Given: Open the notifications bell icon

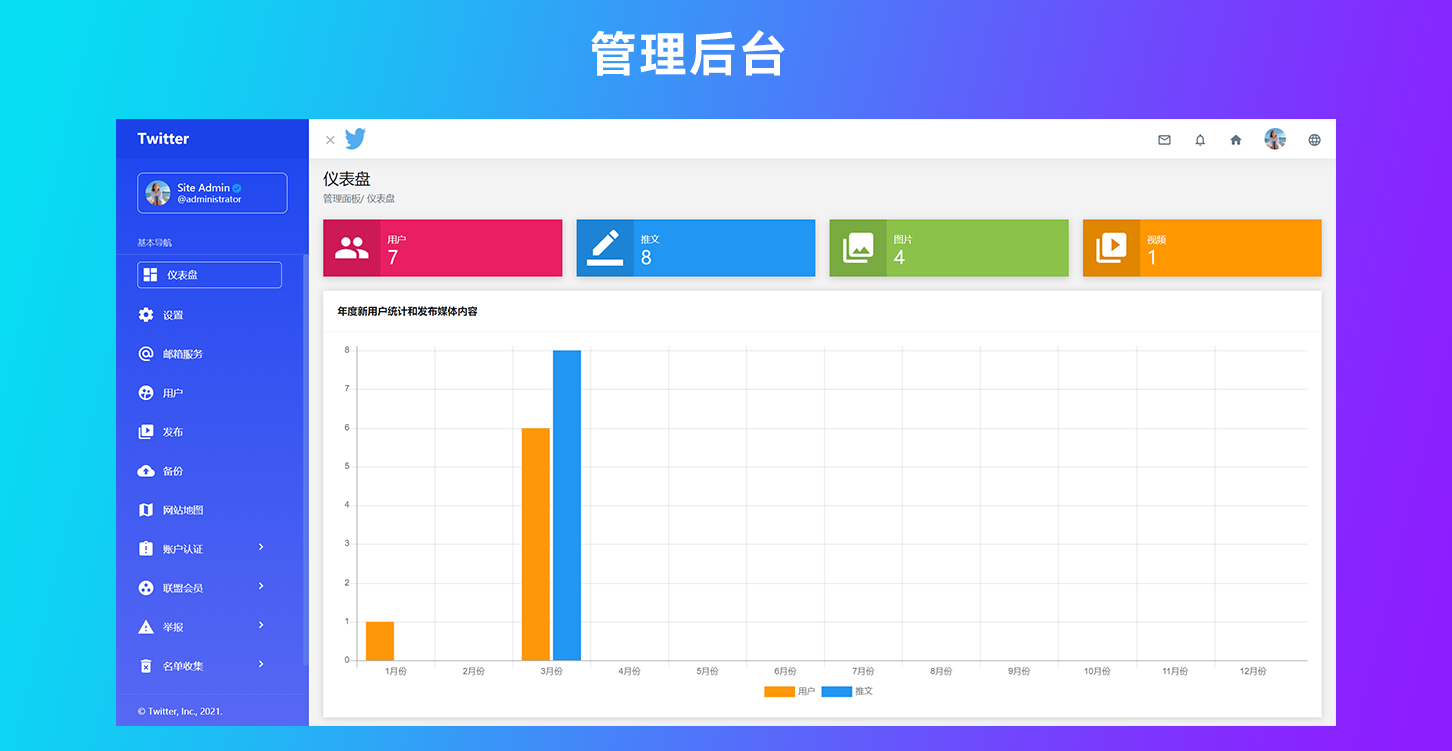Looking at the screenshot, I should 1200,140.
